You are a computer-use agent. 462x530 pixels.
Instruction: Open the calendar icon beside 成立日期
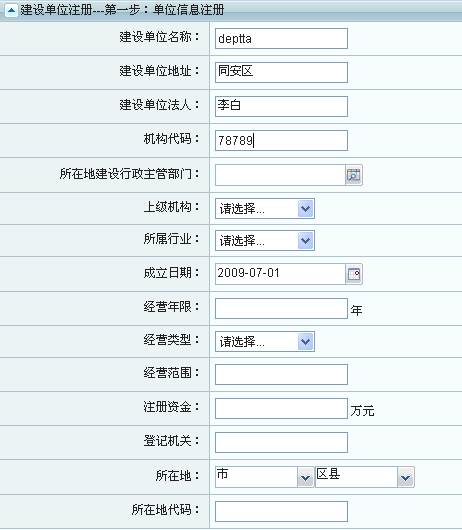(x=354, y=274)
